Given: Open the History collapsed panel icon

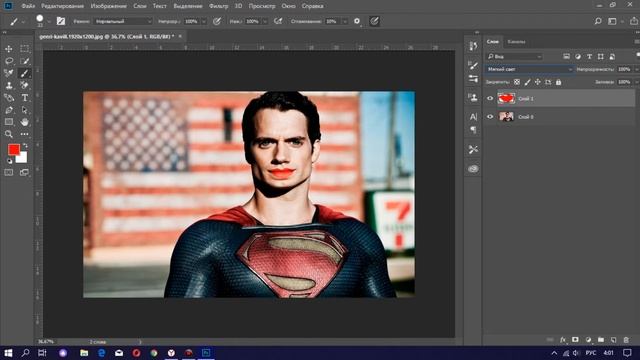Looking at the screenshot, I should pos(473,46).
